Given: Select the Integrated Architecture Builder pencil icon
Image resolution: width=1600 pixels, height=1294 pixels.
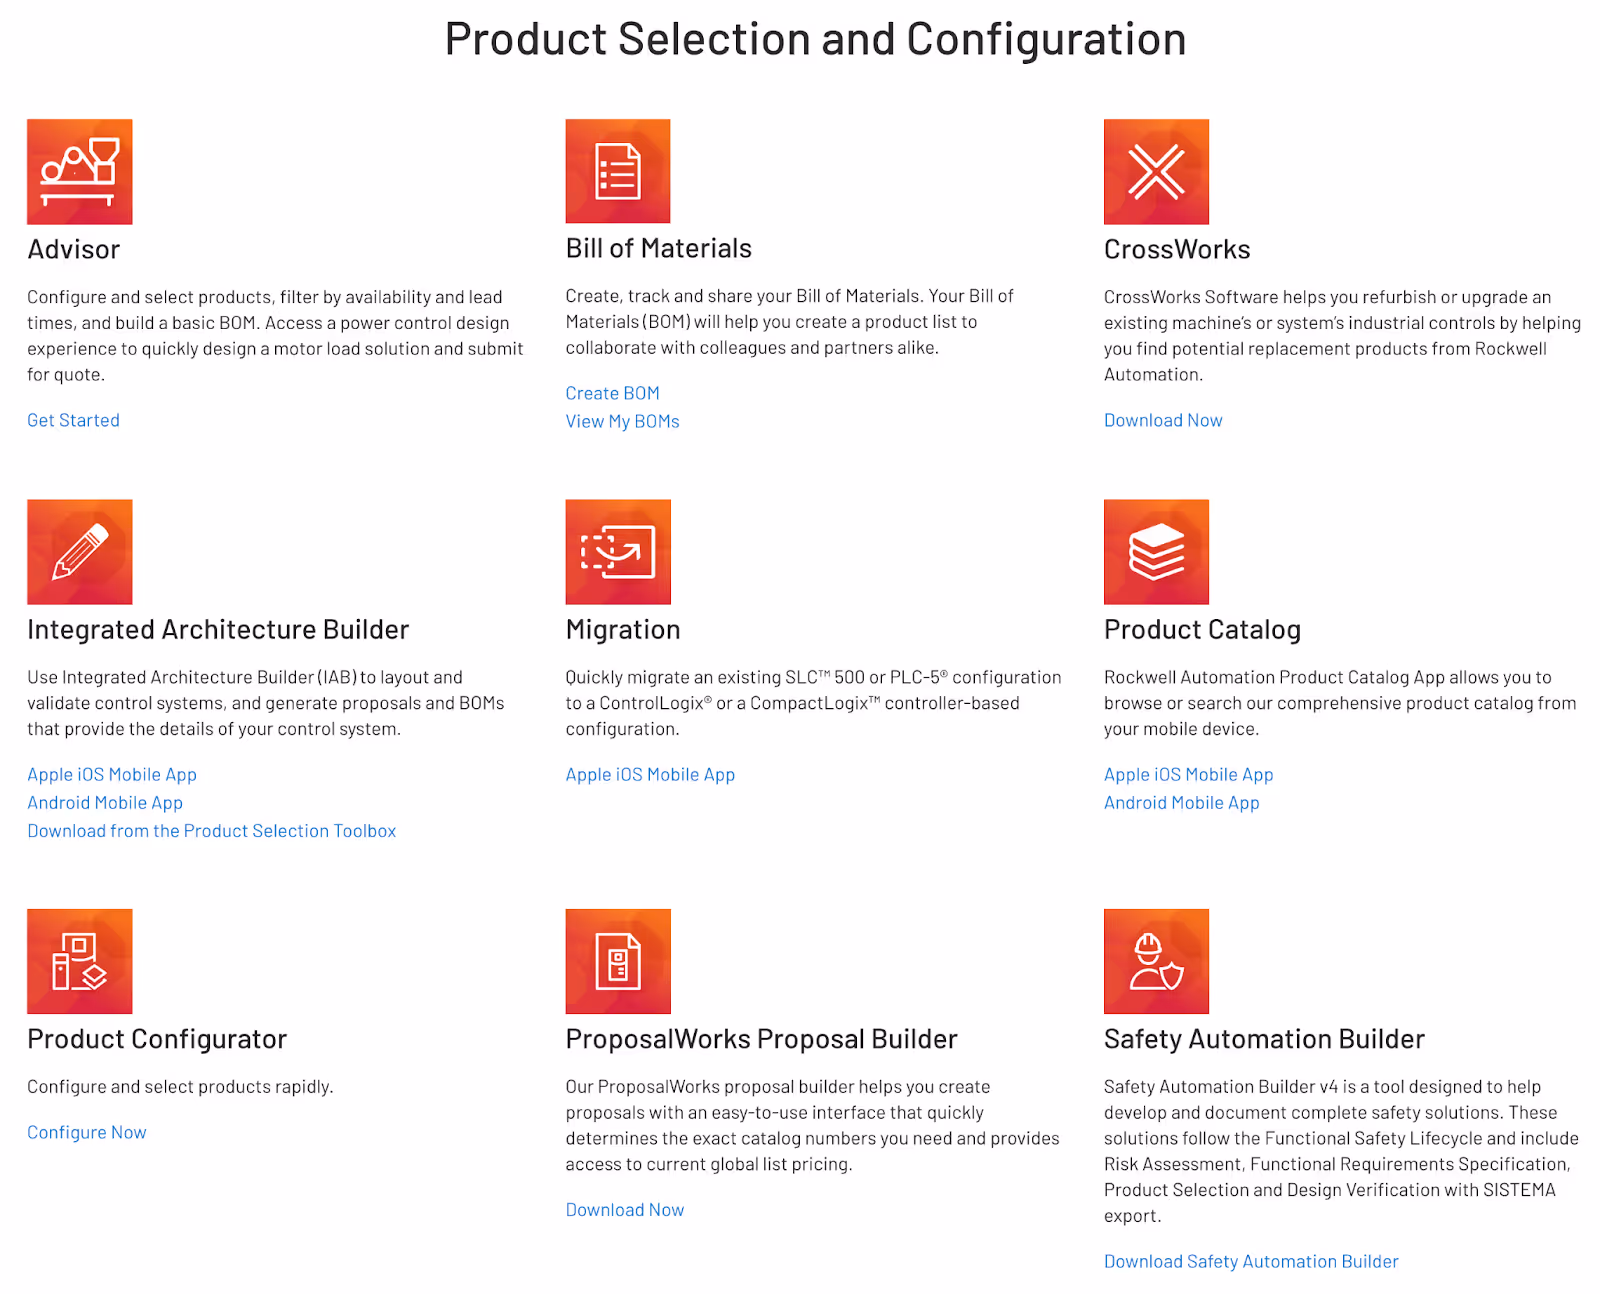Looking at the screenshot, I should click(x=80, y=552).
